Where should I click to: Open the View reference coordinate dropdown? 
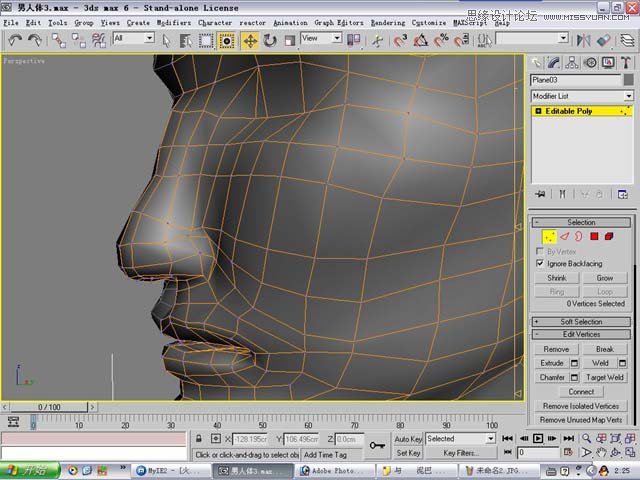(x=323, y=39)
